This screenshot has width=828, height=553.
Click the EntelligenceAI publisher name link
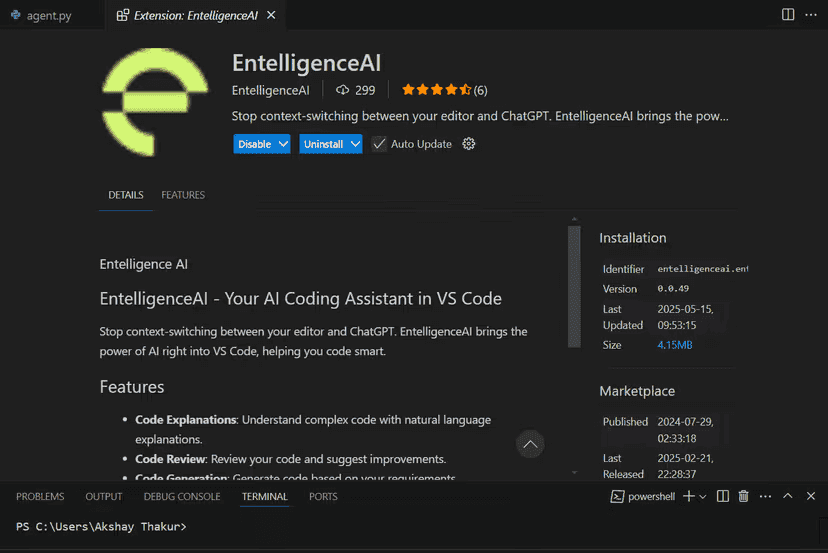(270, 90)
